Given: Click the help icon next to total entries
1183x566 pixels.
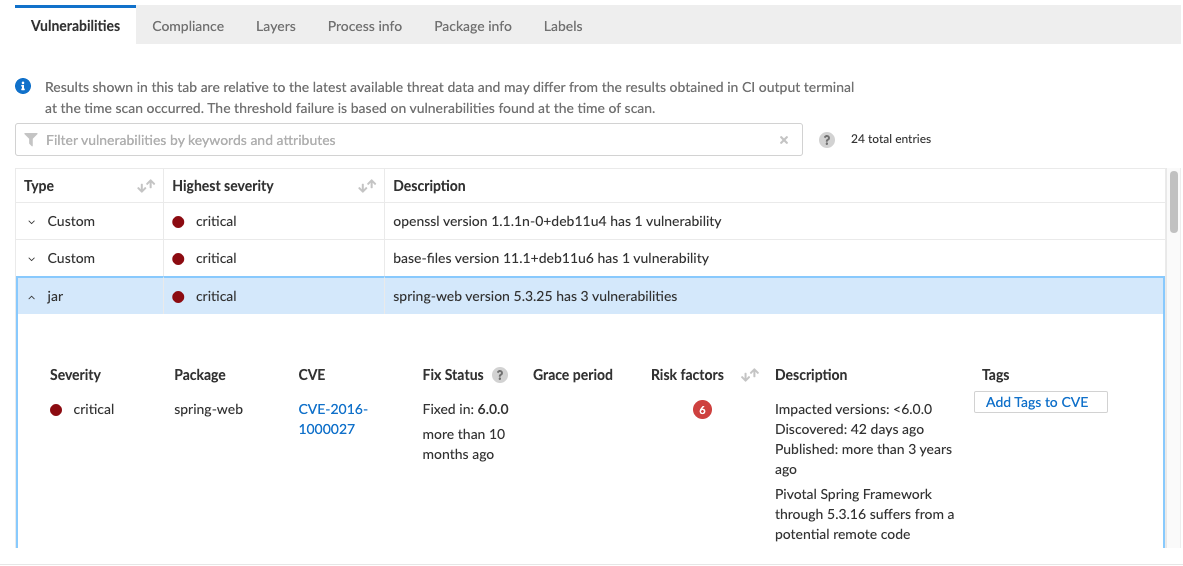Looking at the screenshot, I should click(x=827, y=140).
